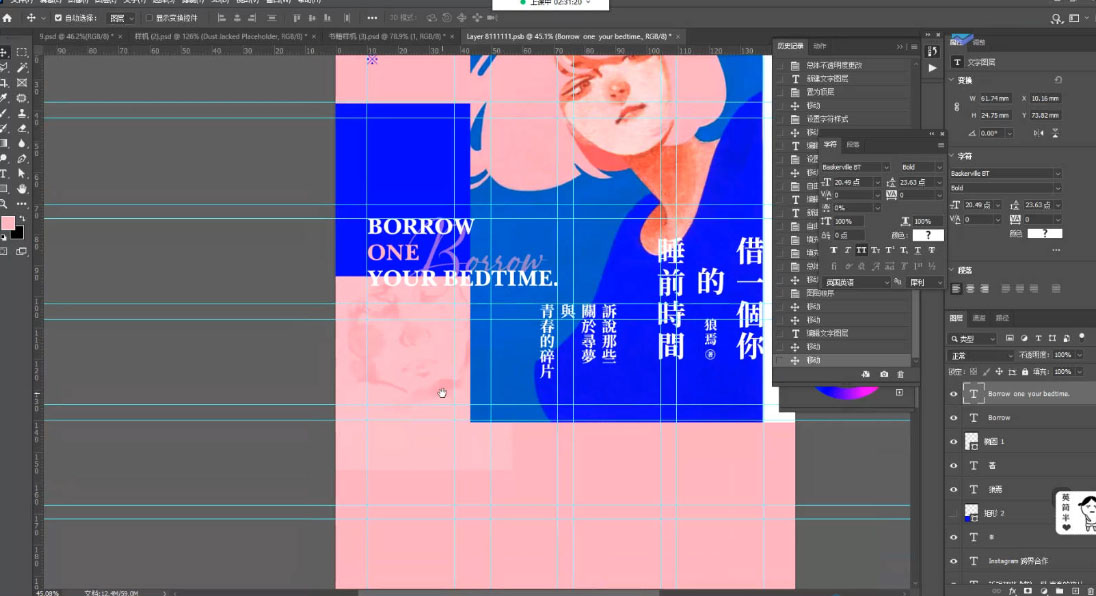Viewport: 1096px width, 596px height.
Task: Open the anti-aliasing dropdown 犀利
Action: (x=925, y=282)
